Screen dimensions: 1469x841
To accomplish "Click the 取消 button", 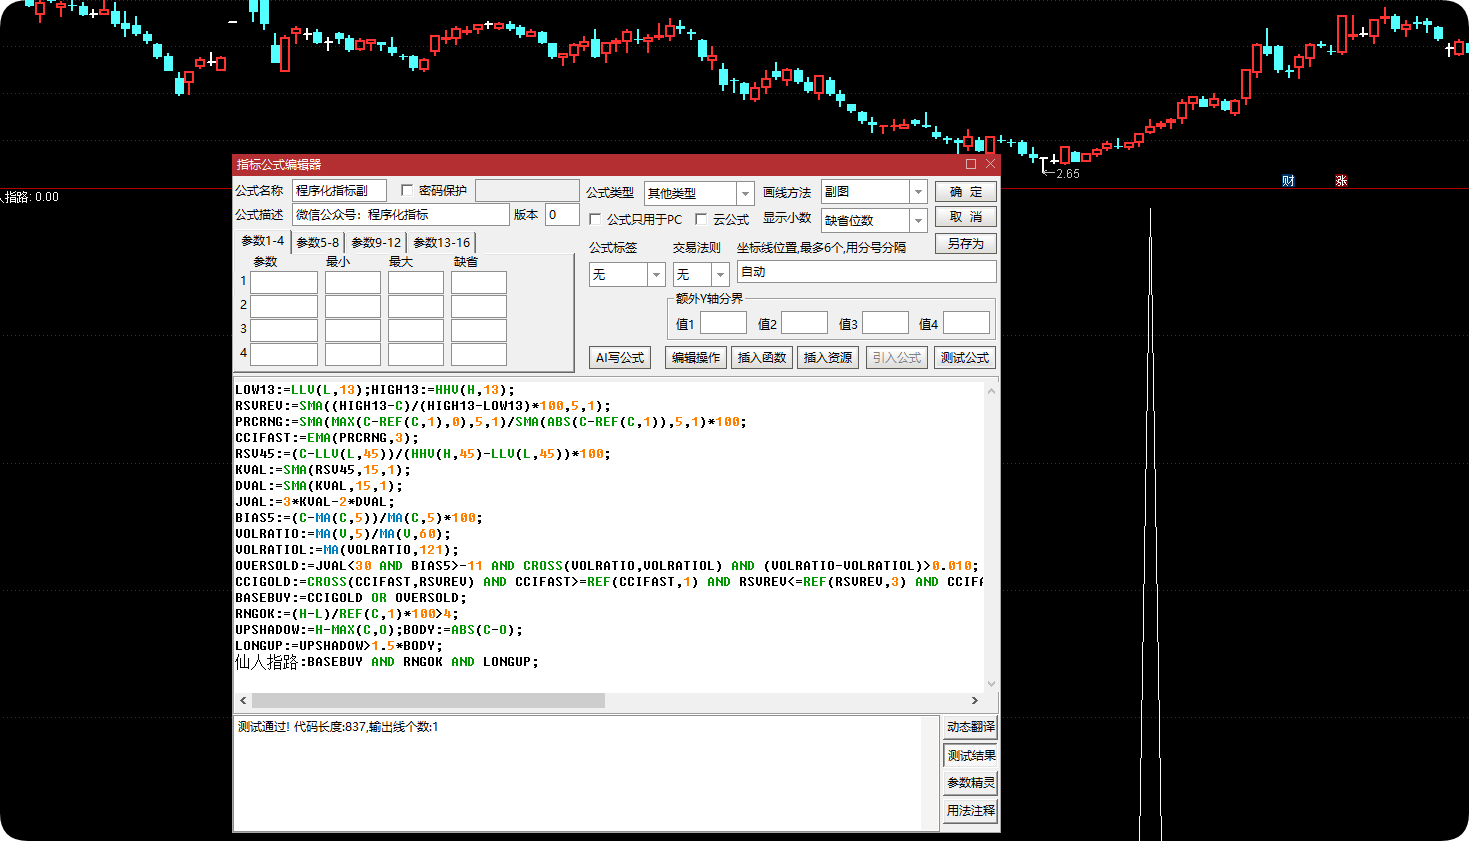I will pyautogui.click(x=966, y=216).
